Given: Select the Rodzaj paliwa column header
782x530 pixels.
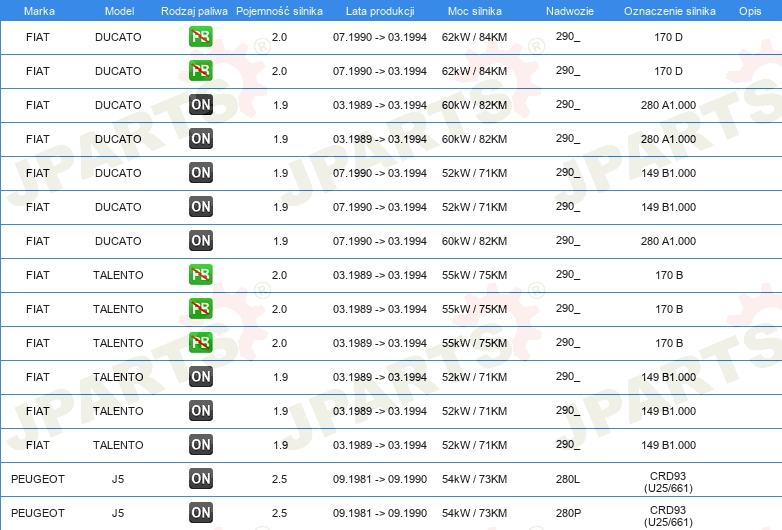Looking at the screenshot, I should point(194,11).
